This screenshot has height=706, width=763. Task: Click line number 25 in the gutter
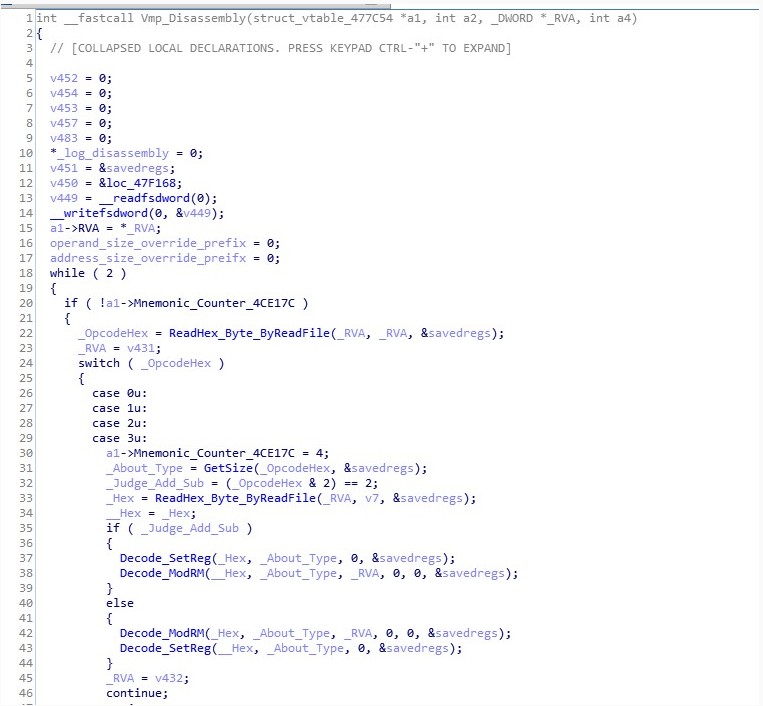26,379
